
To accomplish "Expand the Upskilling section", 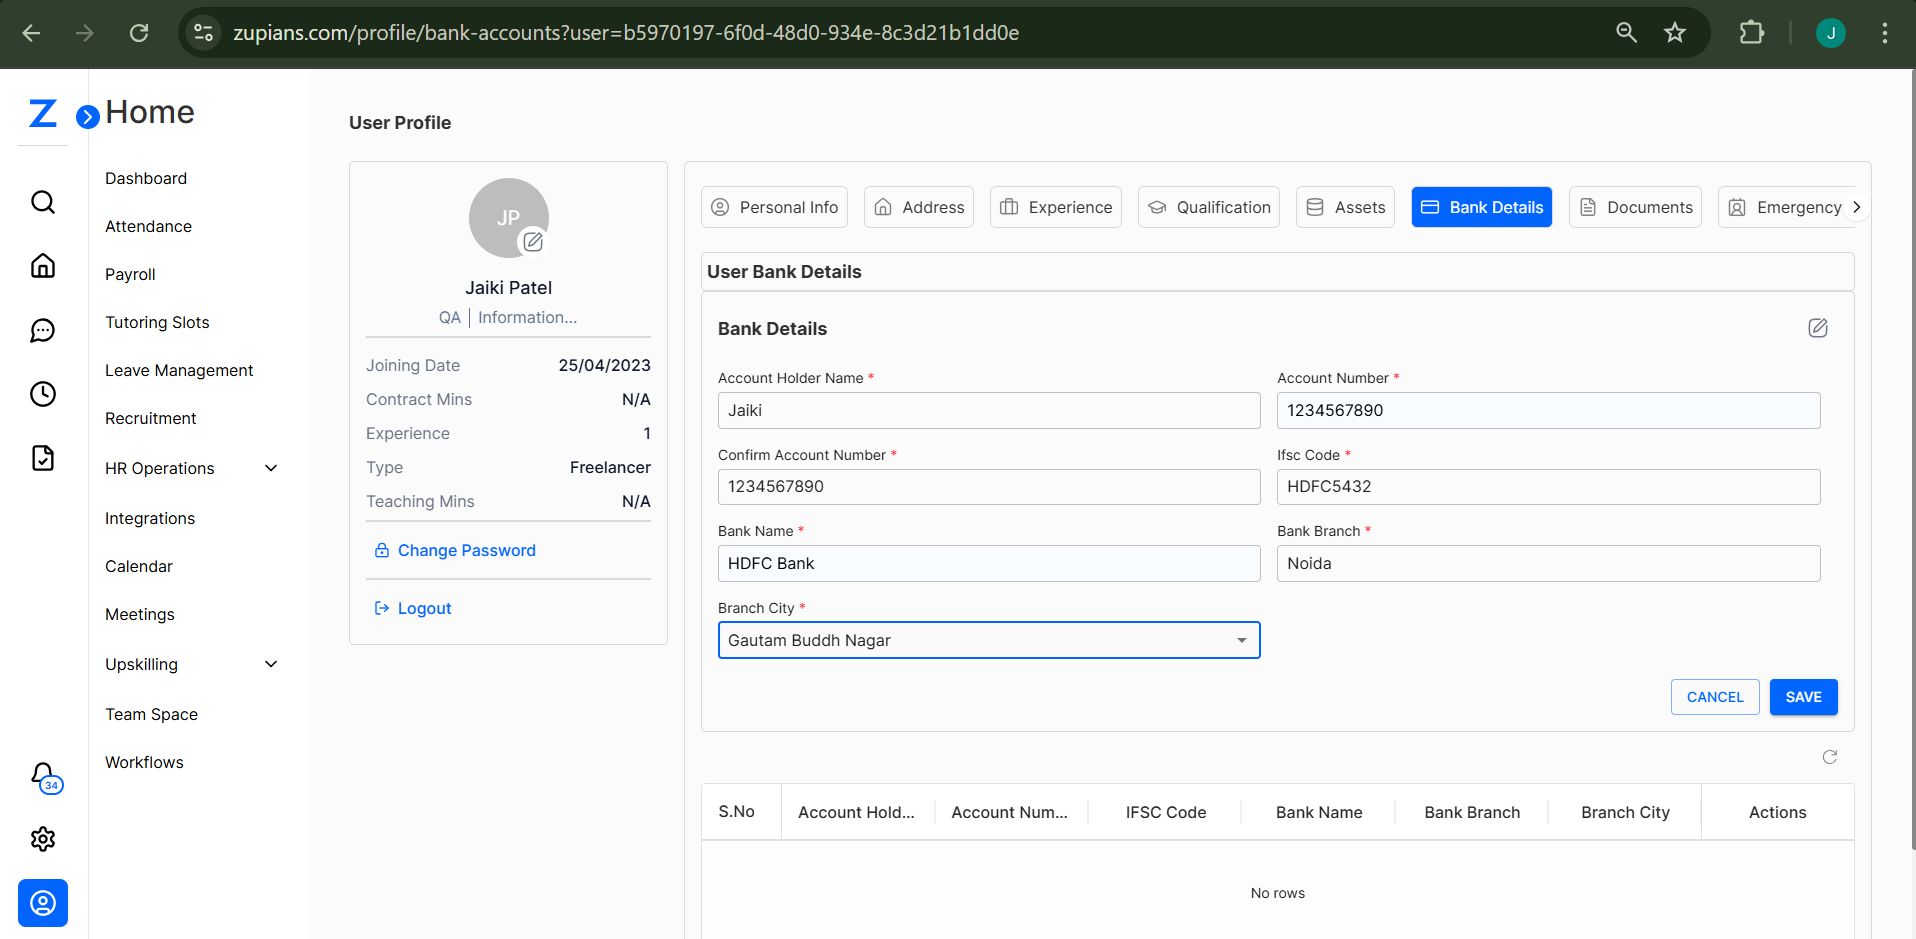I will [x=270, y=663].
